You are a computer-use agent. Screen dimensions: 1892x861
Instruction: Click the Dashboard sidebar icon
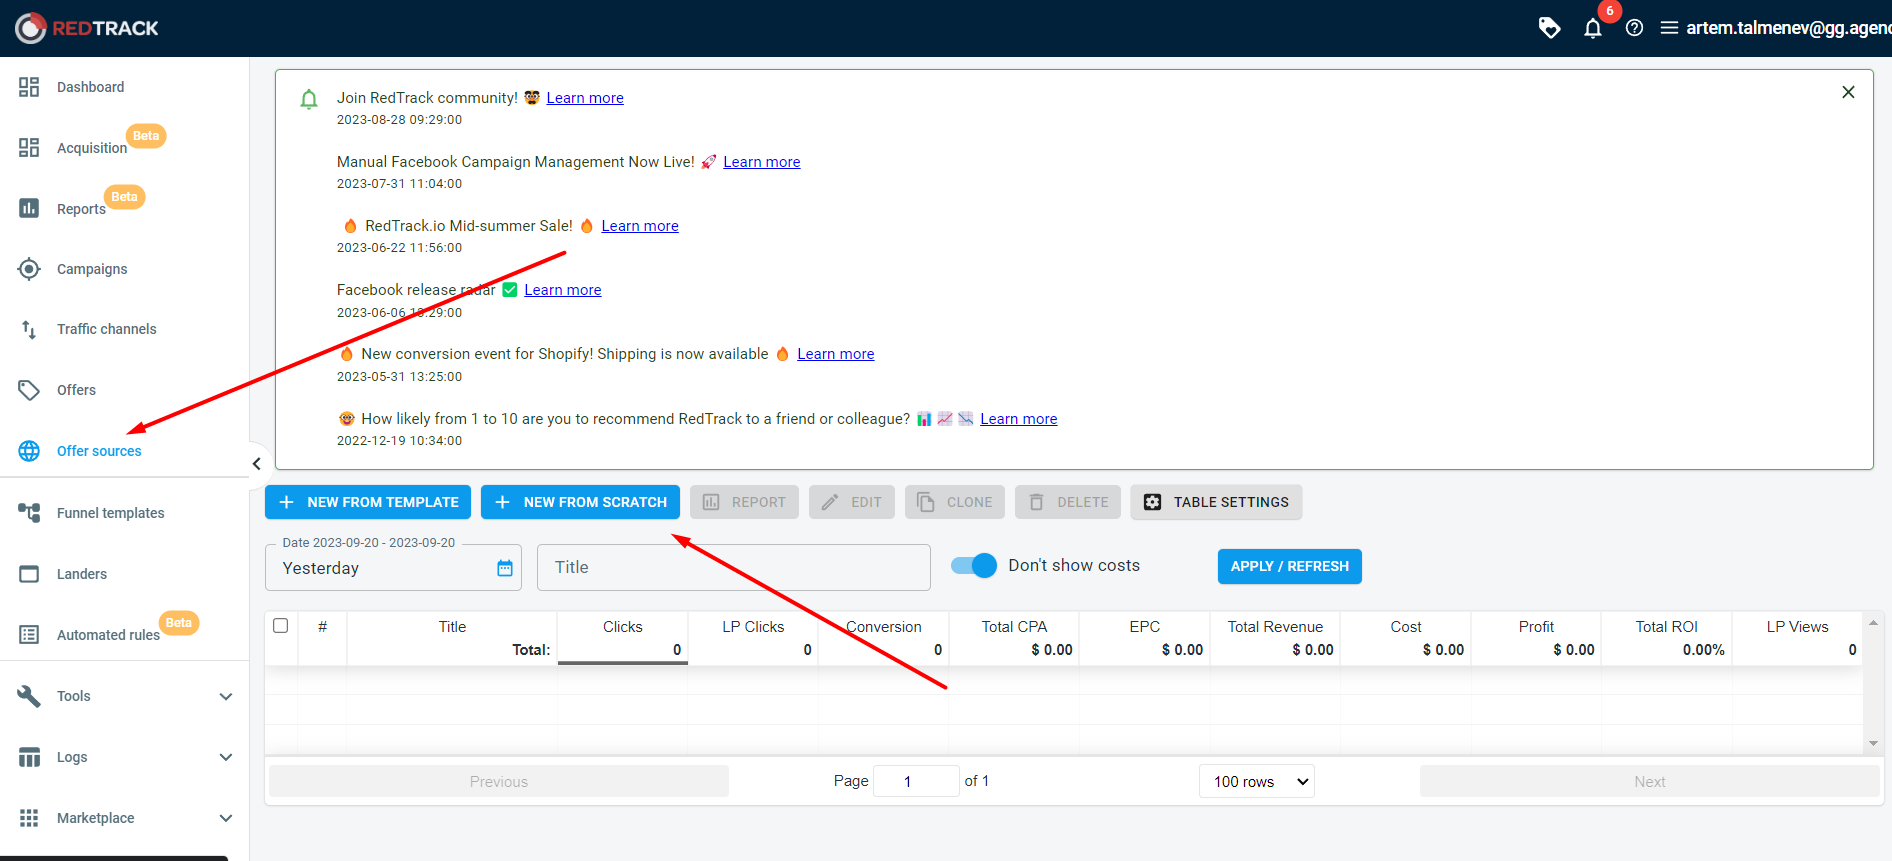pyautogui.click(x=29, y=87)
